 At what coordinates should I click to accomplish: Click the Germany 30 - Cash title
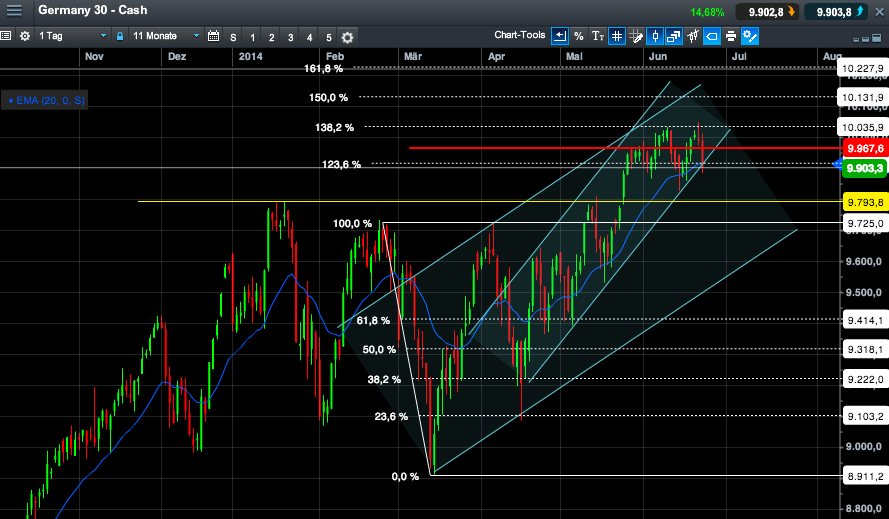[92, 10]
